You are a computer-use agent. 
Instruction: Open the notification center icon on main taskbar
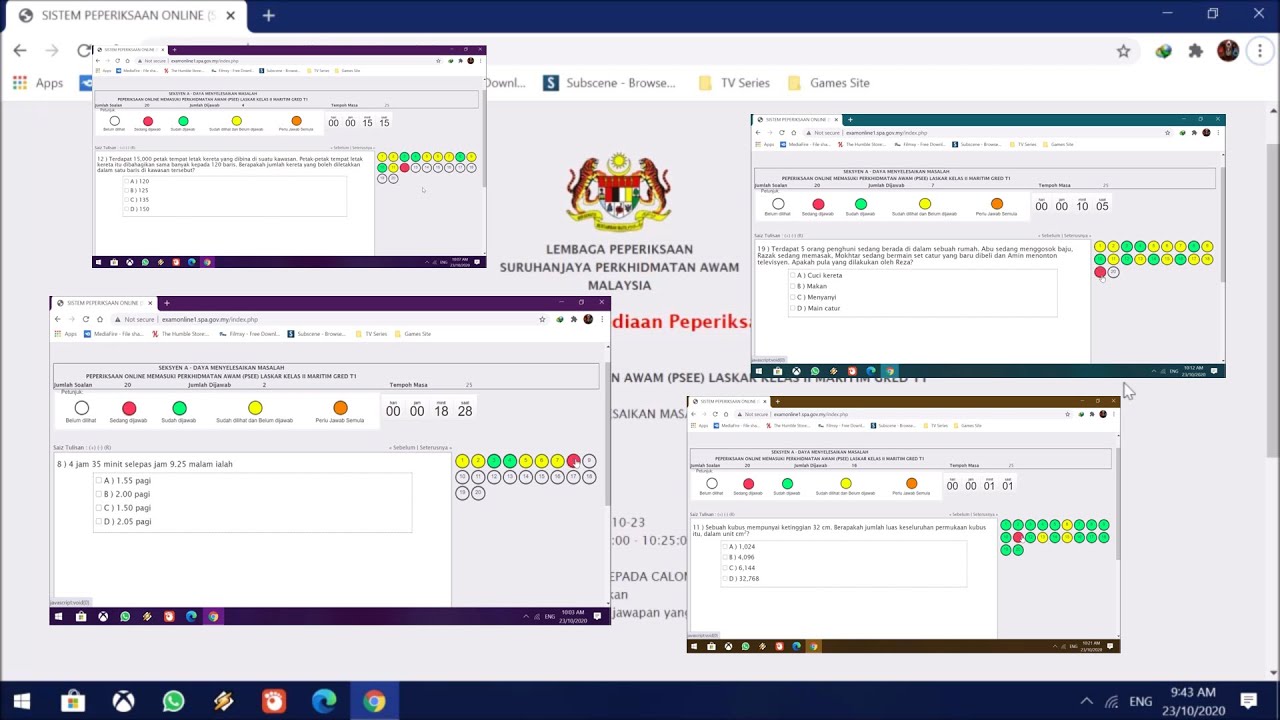[1248, 702]
